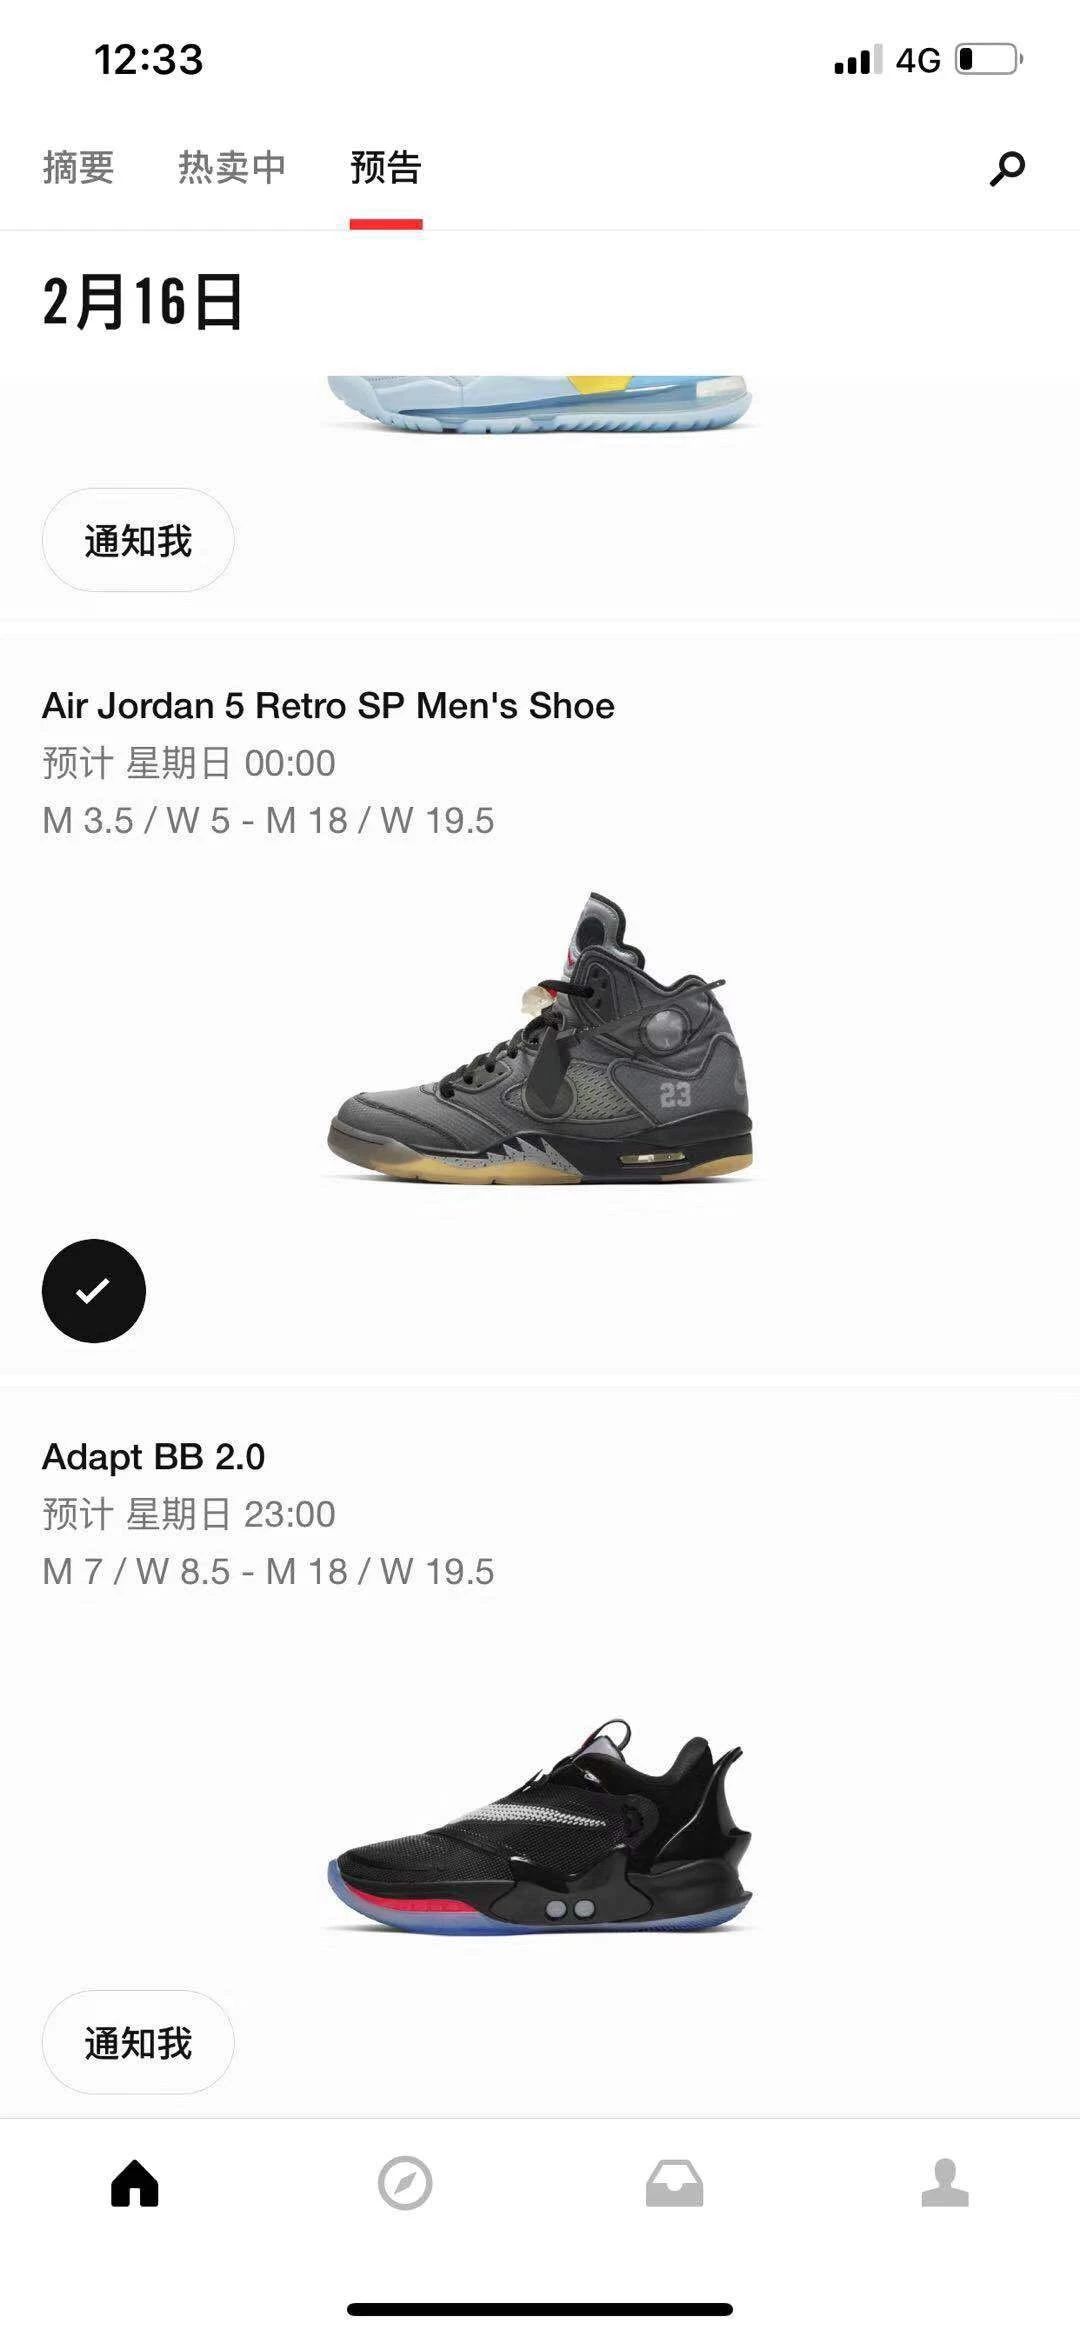This screenshot has height=2337, width=1080.
Task: Tap the battery indicator in status bar
Action: click(x=989, y=60)
